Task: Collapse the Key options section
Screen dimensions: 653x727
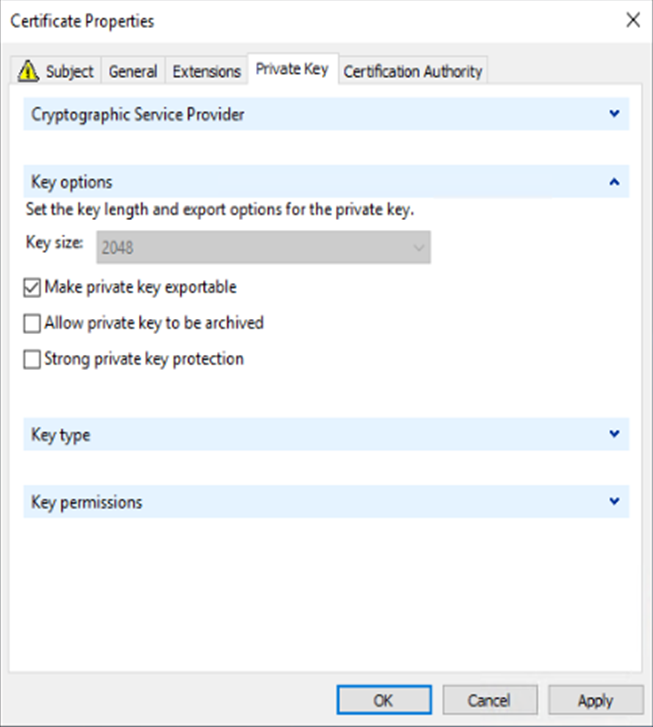Action: pyautogui.click(x=614, y=182)
